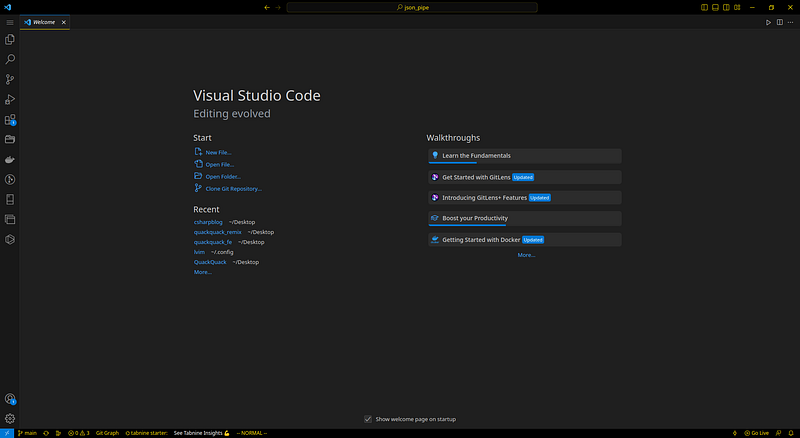The image size is (800, 438).
Task: Expand the hamburger application menu
Action: click(x=10, y=22)
